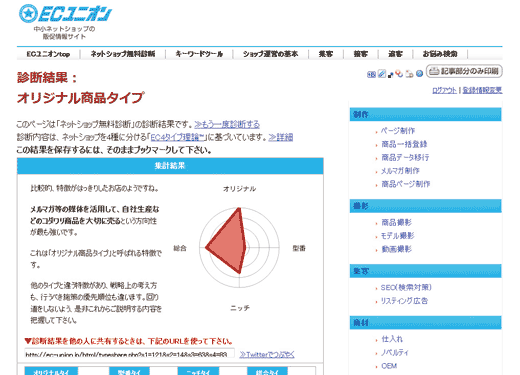Screen dimensions: 520x375
Task: Open ノベルティ in the sidebar
Action: pyautogui.click(x=395, y=352)
